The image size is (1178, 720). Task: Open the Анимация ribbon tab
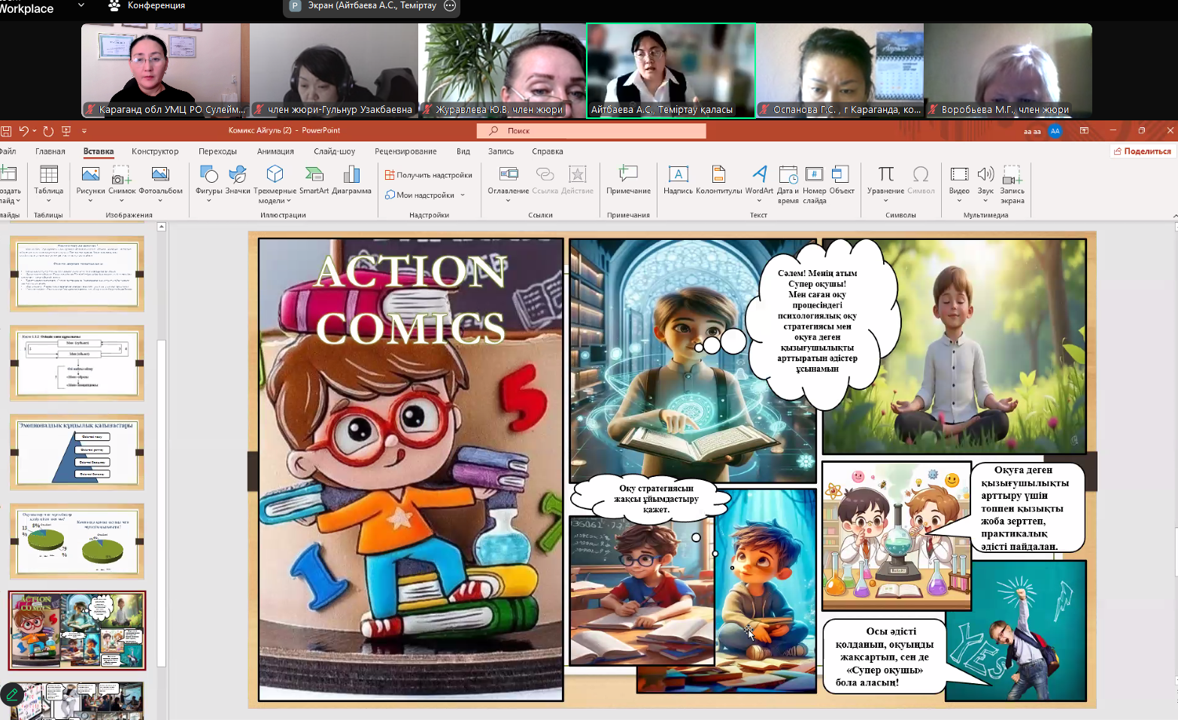(275, 152)
